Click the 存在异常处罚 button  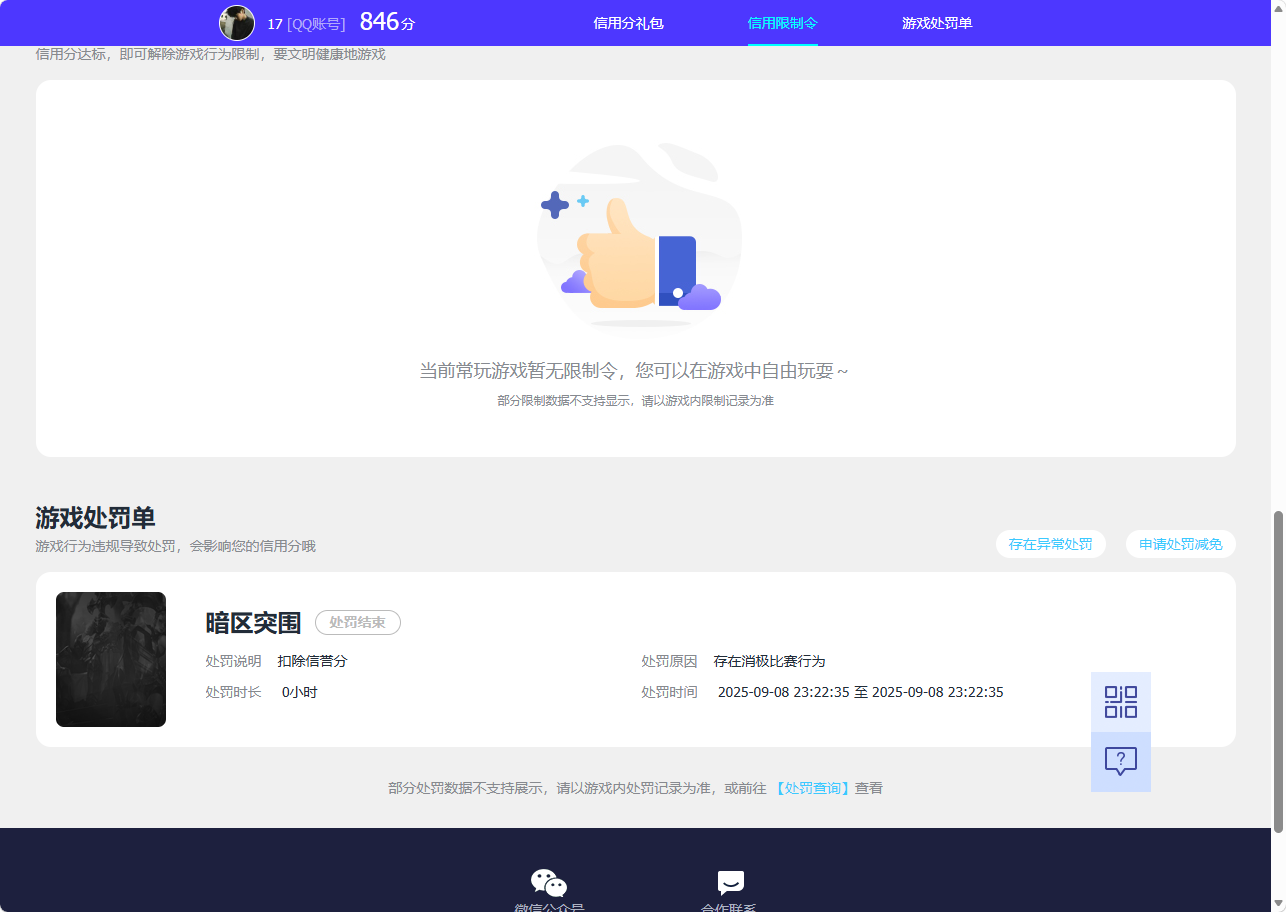click(1051, 544)
